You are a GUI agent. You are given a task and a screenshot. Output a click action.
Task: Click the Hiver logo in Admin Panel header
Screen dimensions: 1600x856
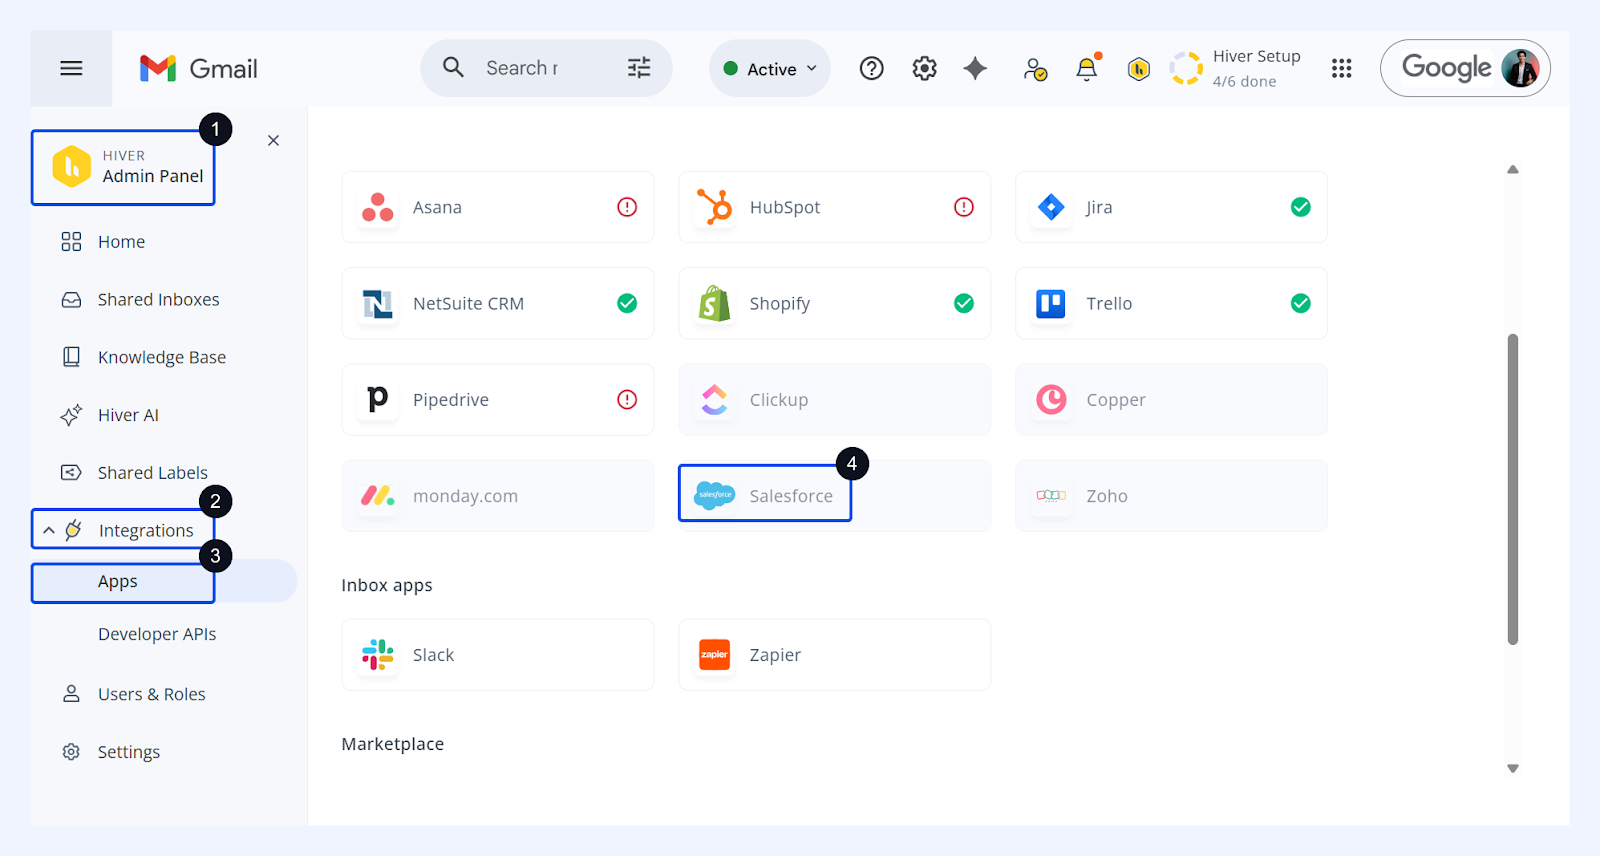[72, 167]
